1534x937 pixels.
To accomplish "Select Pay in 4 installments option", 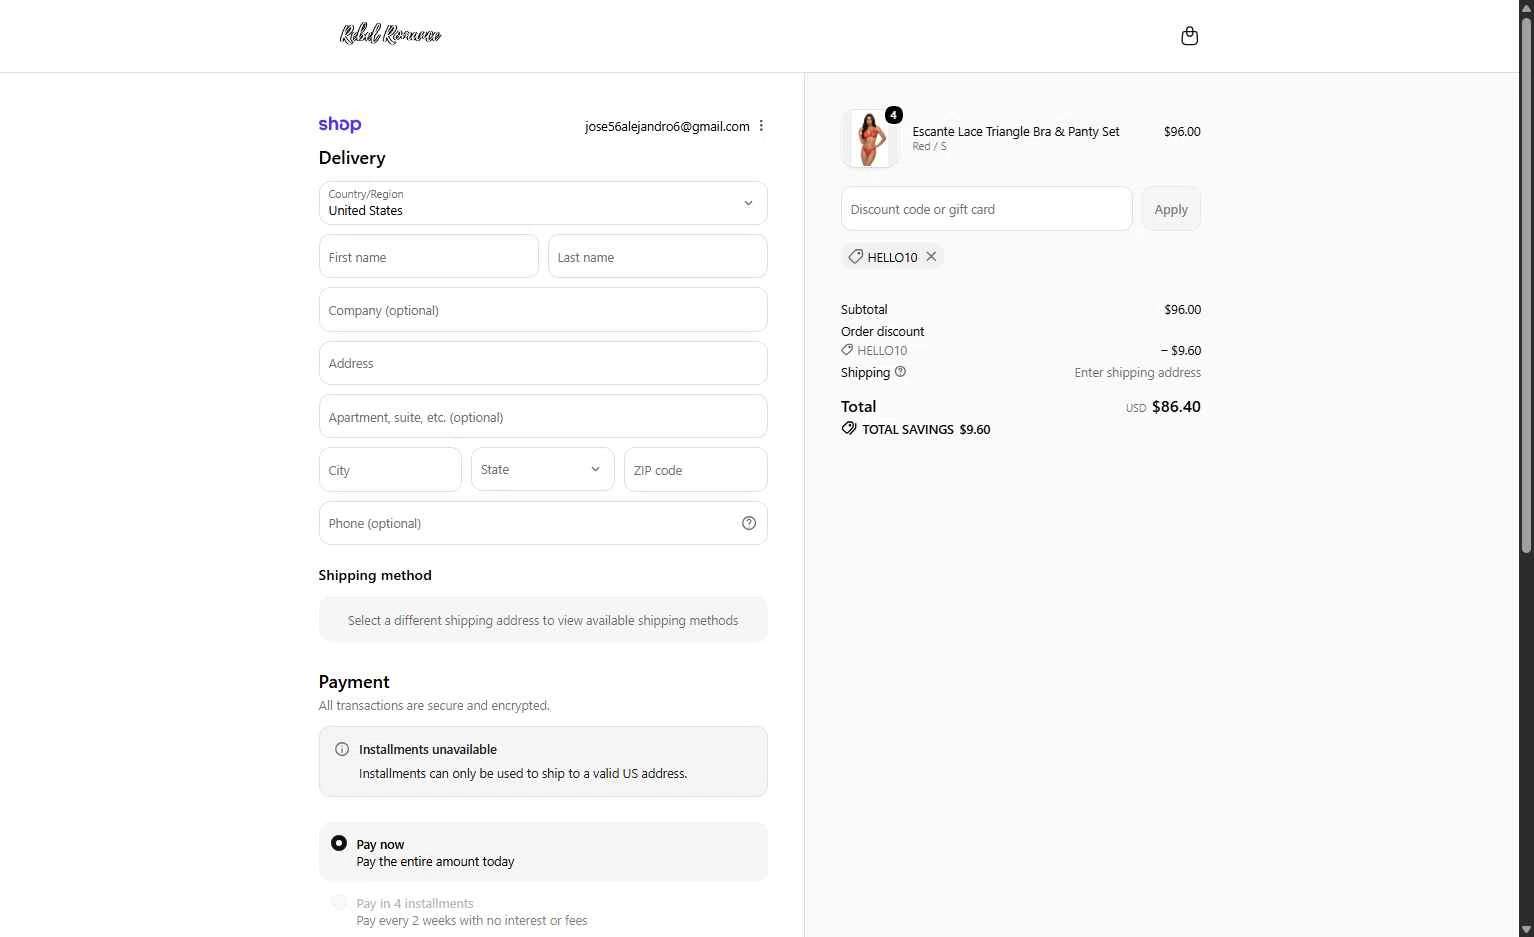I will coord(339,902).
